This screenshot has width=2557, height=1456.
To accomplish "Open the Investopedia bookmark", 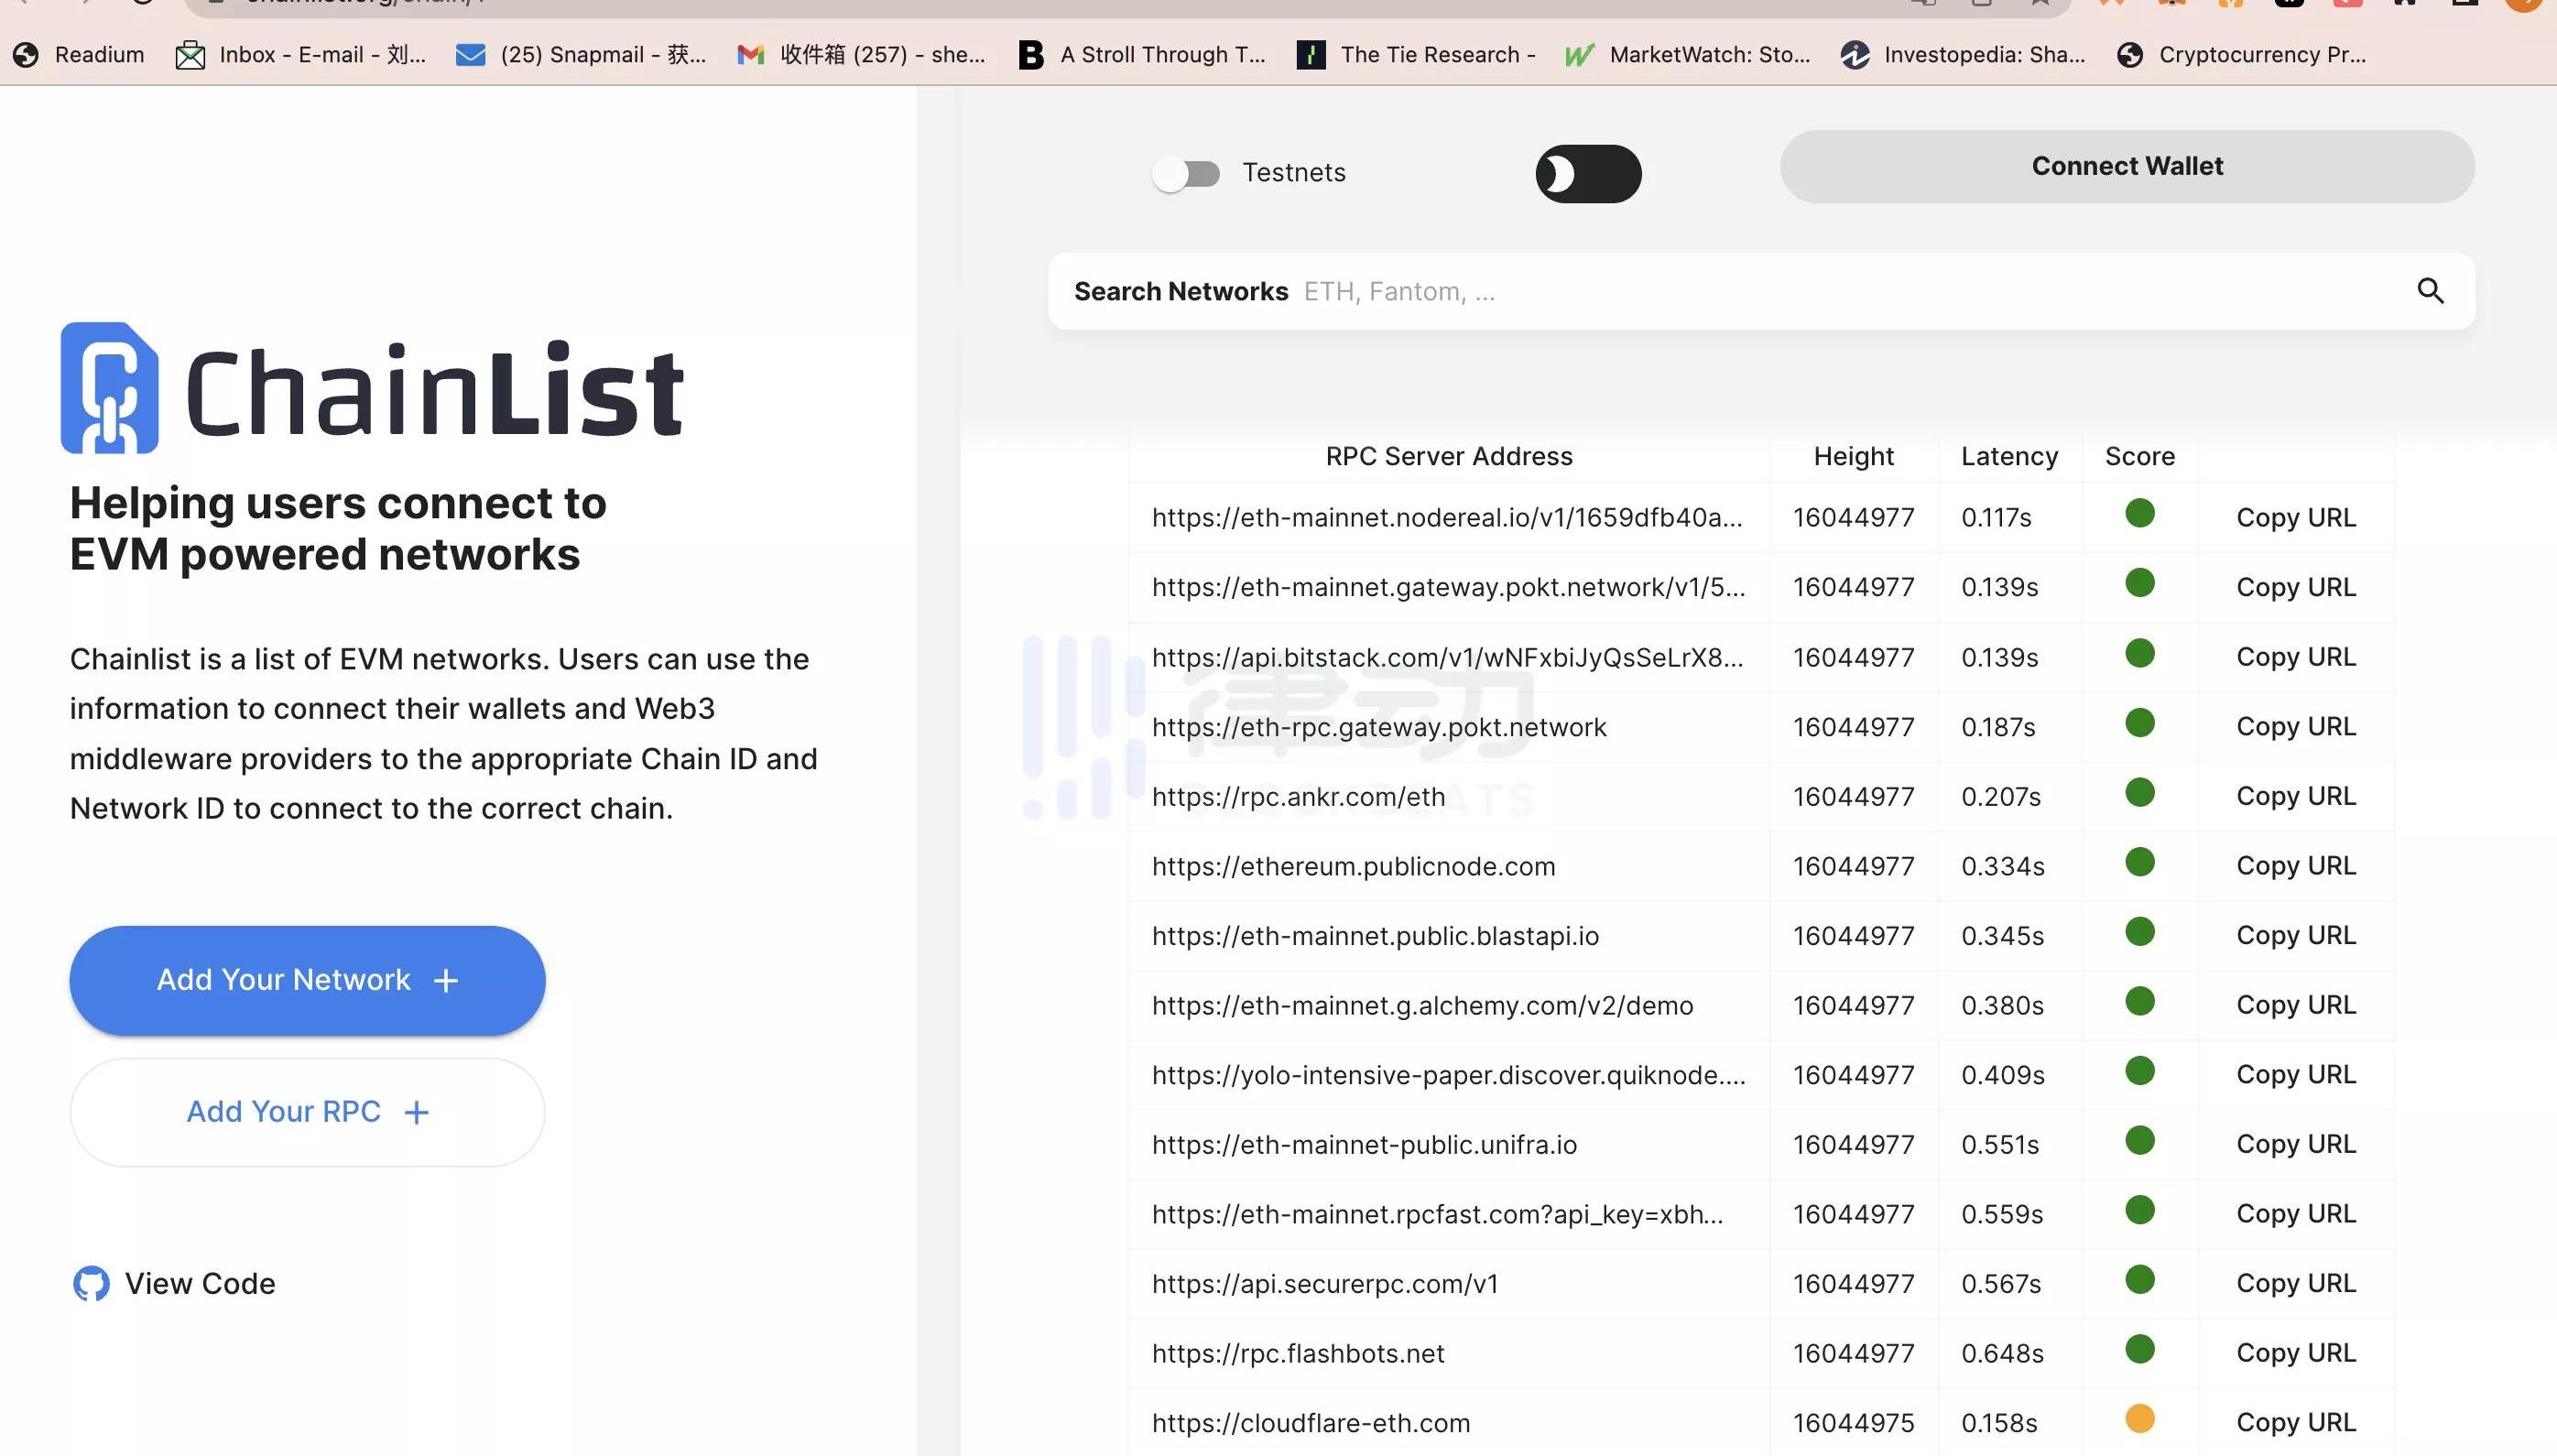I will pyautogui.click(x=1964, y=54).
